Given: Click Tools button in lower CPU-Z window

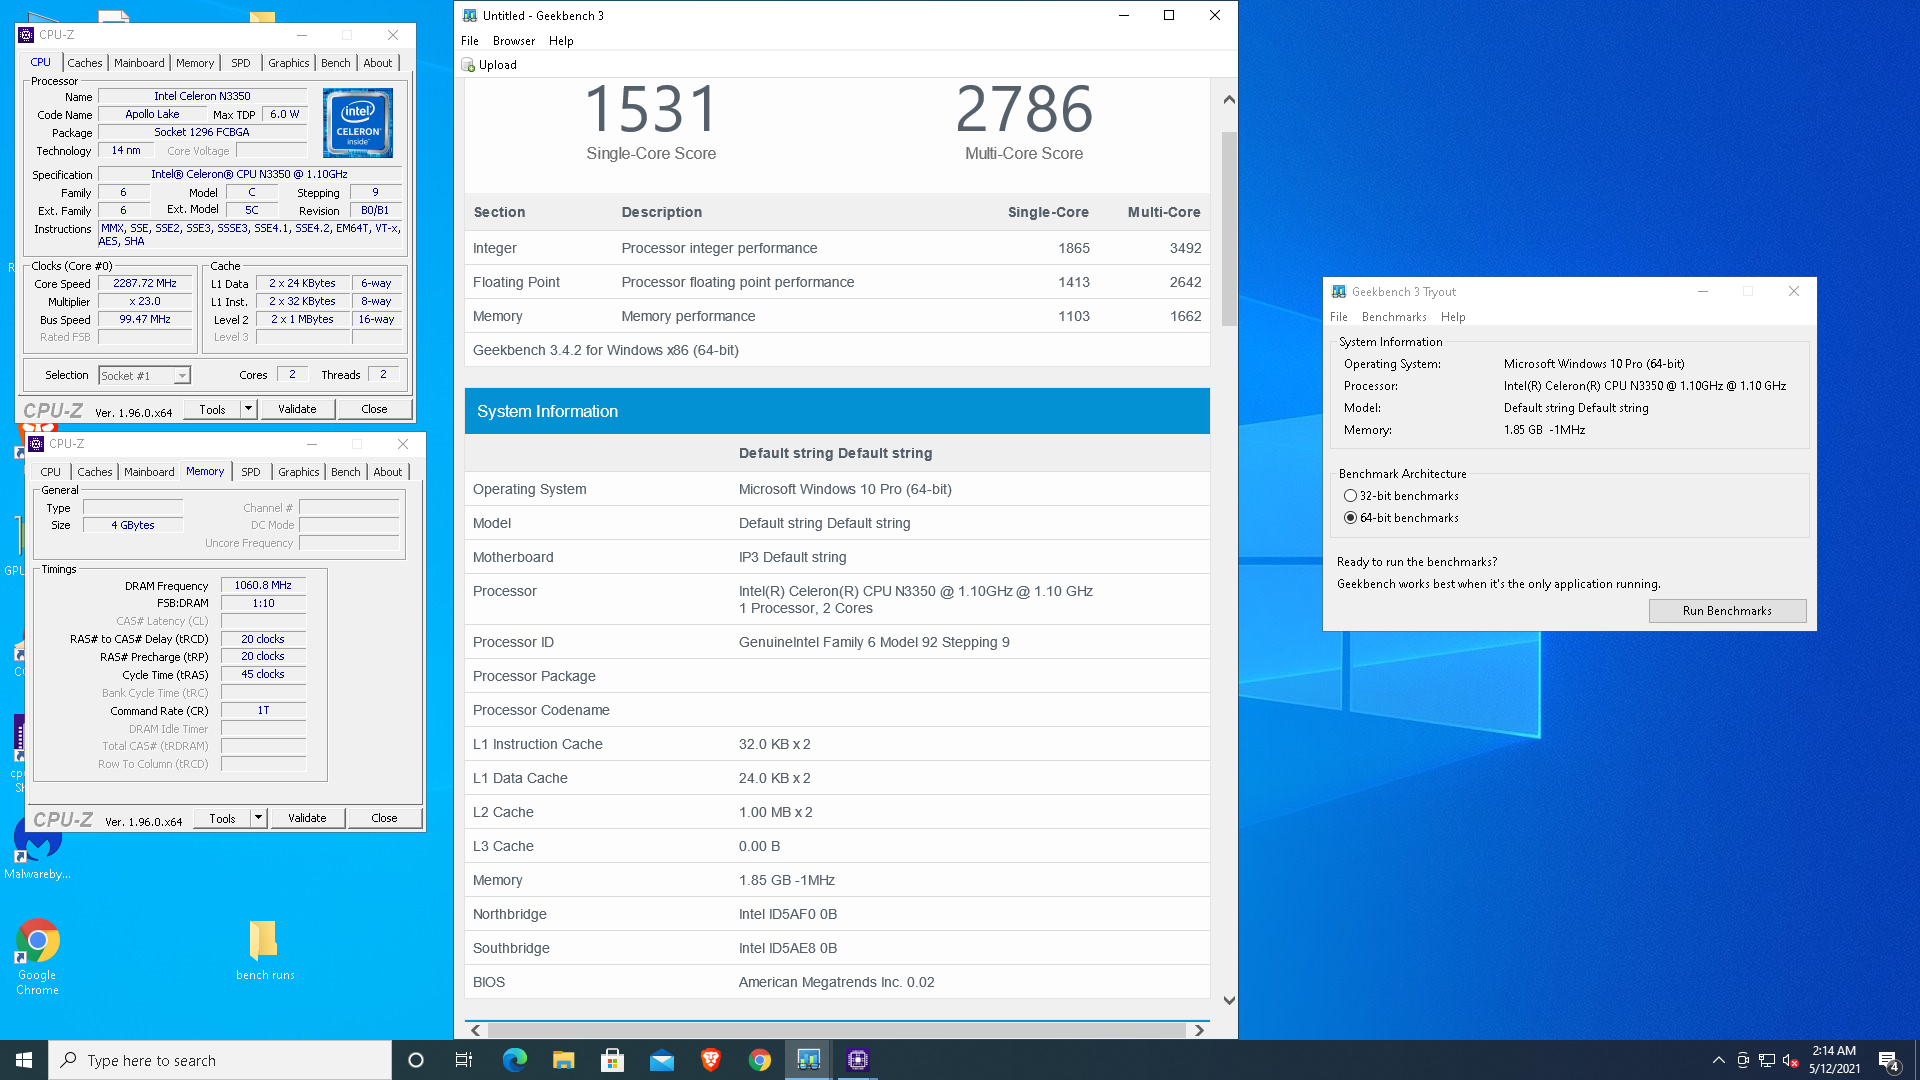Looking at the screenshot, I should tap(222, 818).
